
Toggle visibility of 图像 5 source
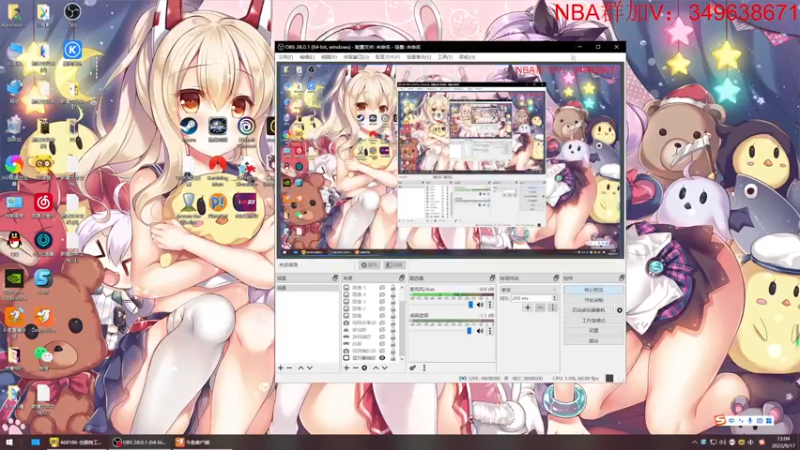pyautogui.click(x=382, y=288)
